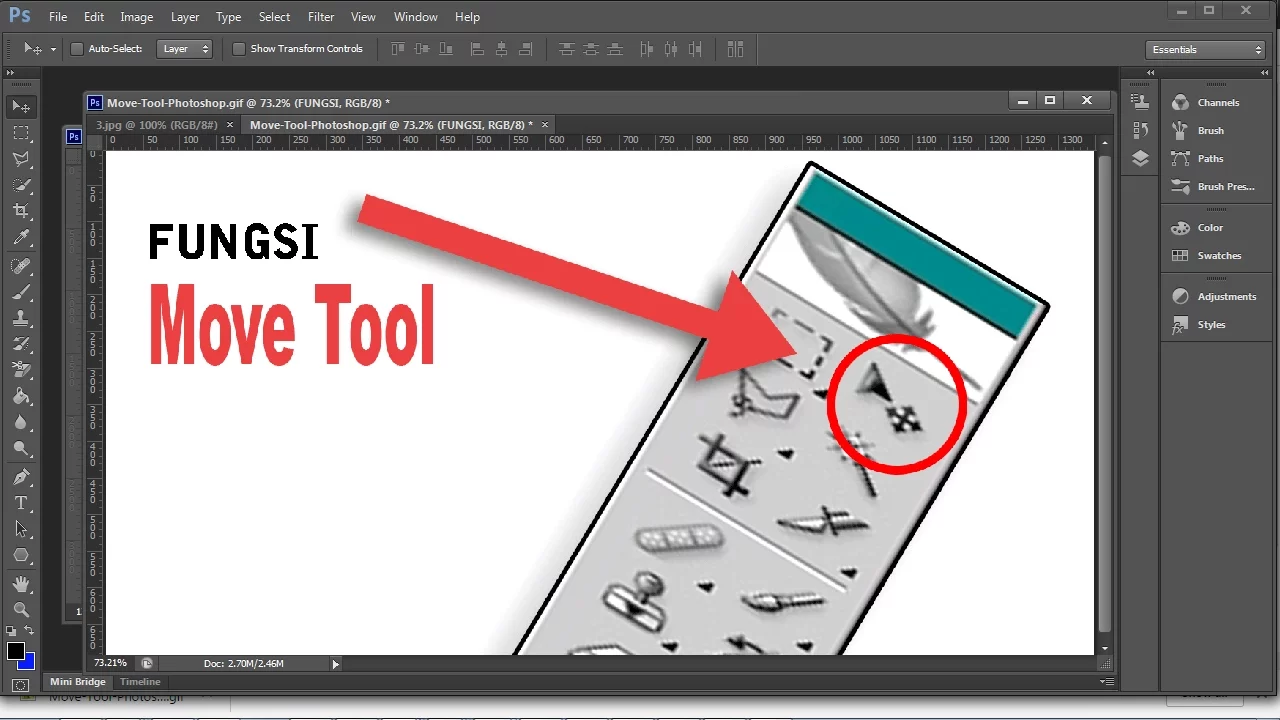Open the Layers panel icon in the dock
This screenshot has width=1280, height=720.
[x=1141, y=159]
